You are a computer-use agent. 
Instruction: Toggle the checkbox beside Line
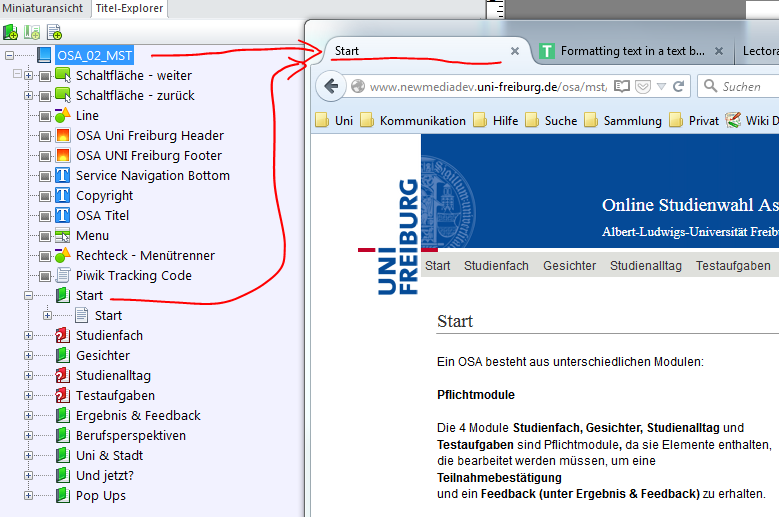tap(45, 116)
